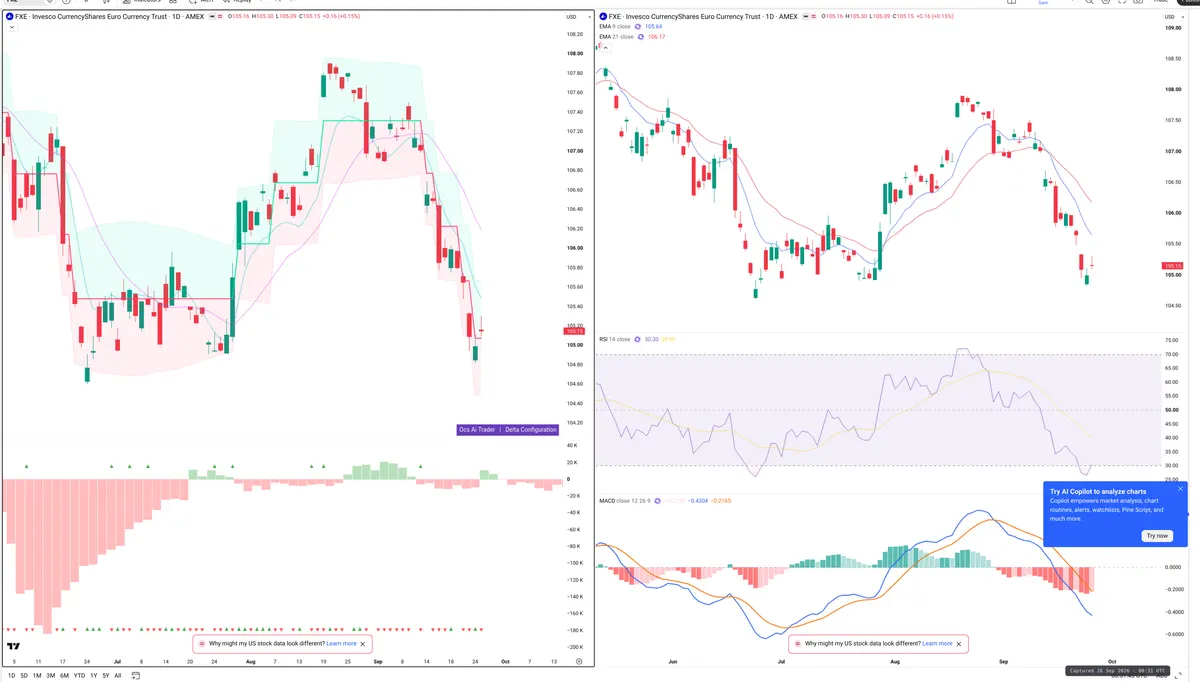Close the AI Copilot promo popup
This screenshot has height=682, width=1200.
(1180, 489)
